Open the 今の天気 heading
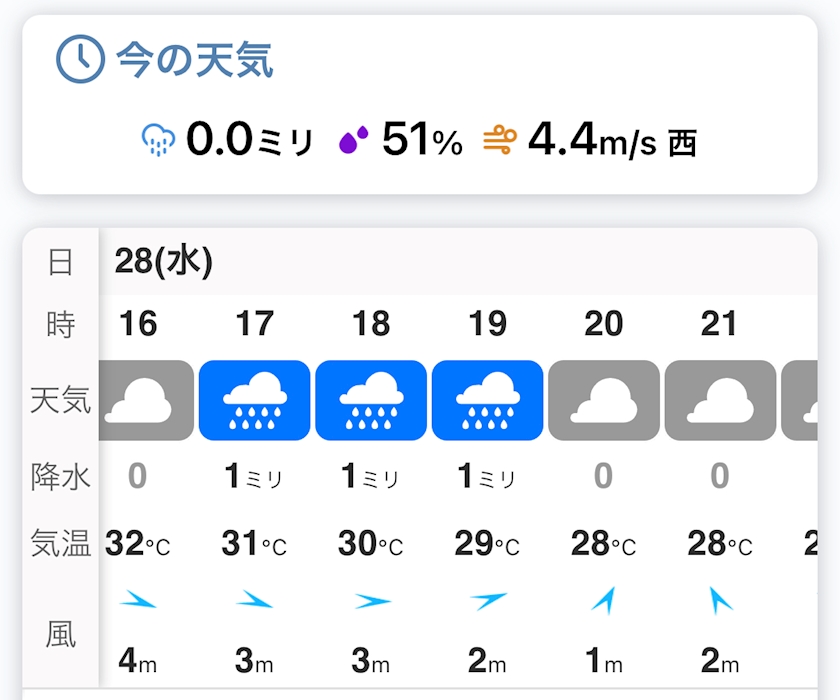 [195, 61]
